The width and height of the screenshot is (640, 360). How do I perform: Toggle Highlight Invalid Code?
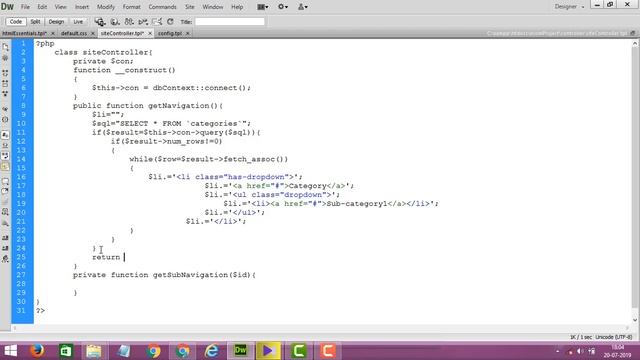(5, 145)
